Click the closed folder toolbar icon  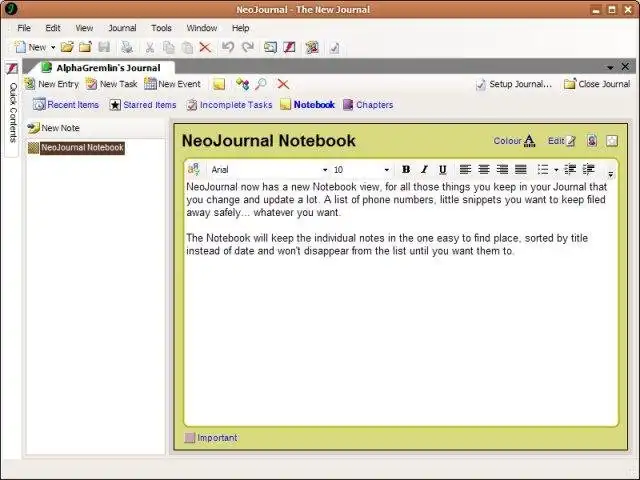pyautogui.click(x=85, y=47)
